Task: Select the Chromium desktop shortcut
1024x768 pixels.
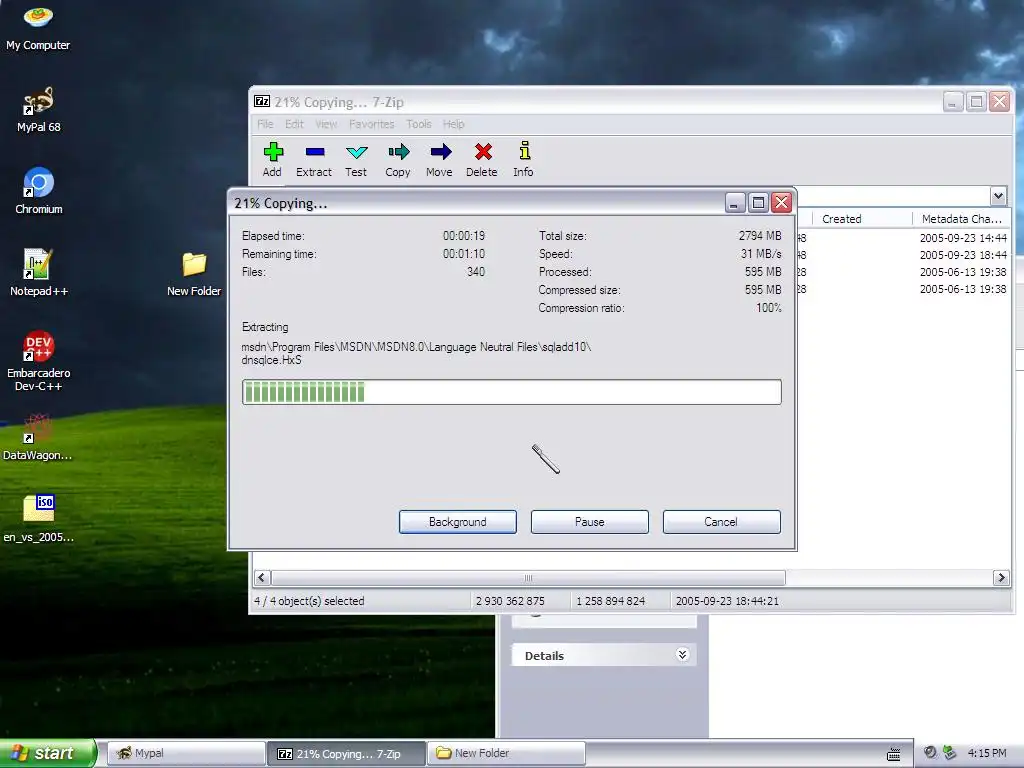Action: 39,191
